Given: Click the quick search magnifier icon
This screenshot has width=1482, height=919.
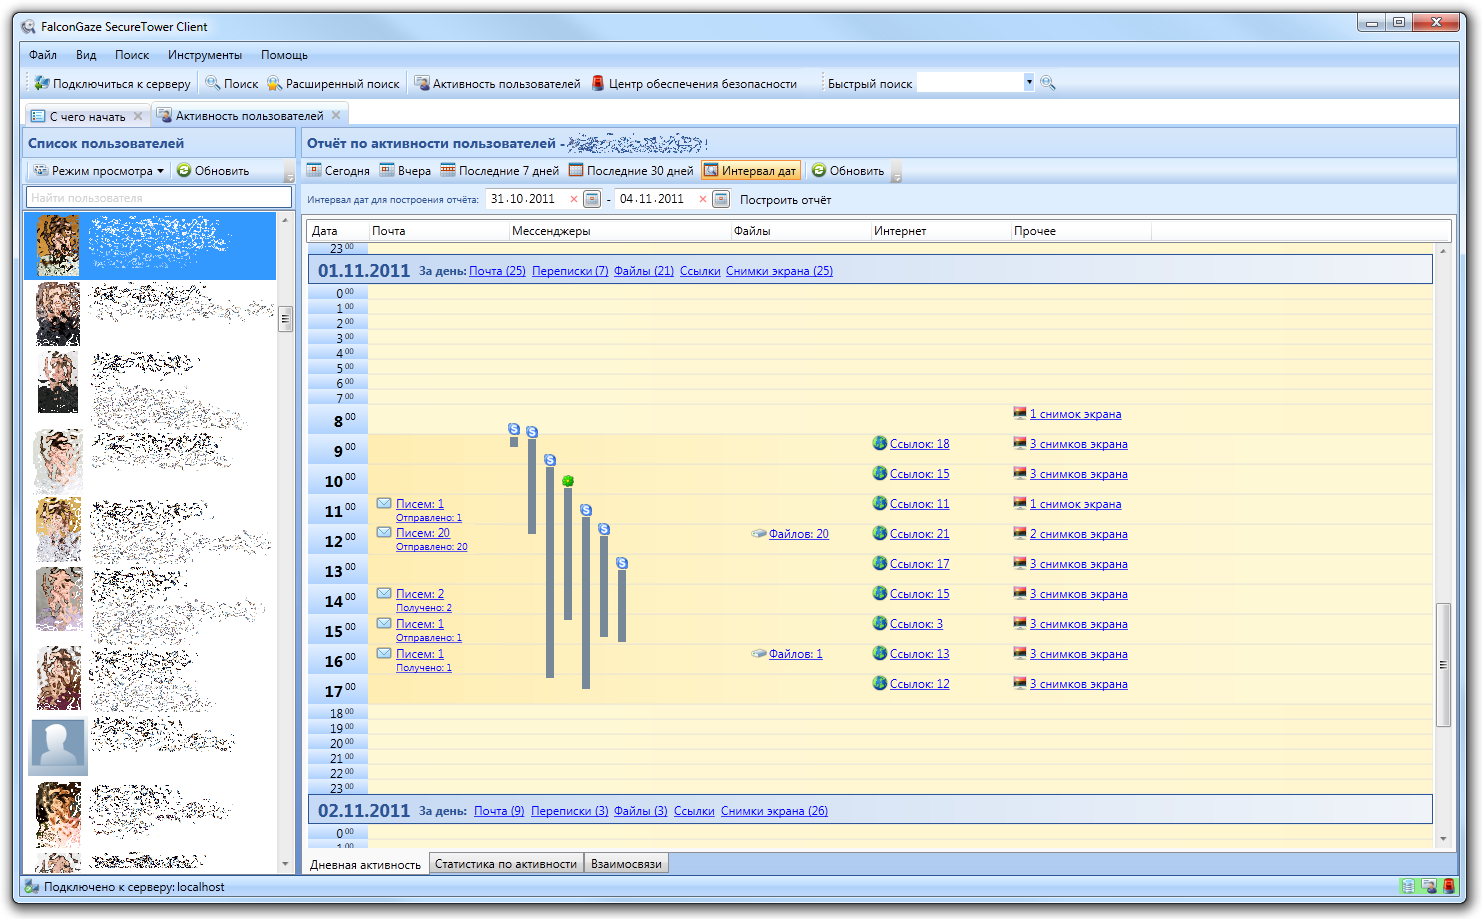Looking at the screenshot, I should 1048,83.
